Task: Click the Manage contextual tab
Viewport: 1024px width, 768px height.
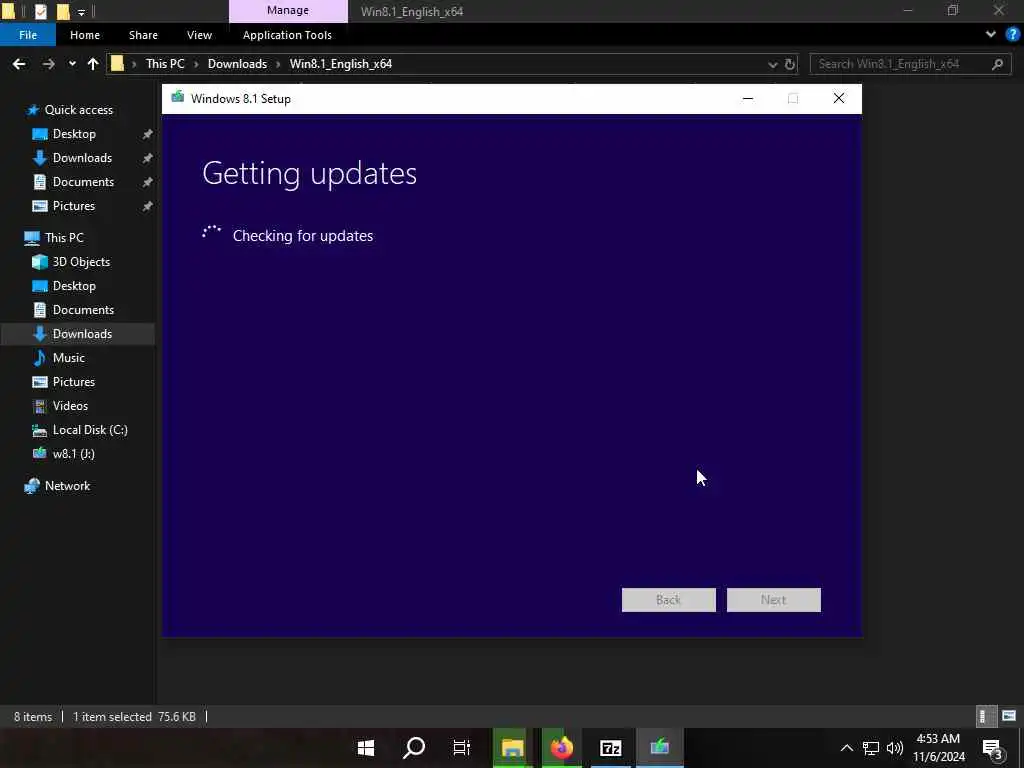Action: [x=288, y=10]
